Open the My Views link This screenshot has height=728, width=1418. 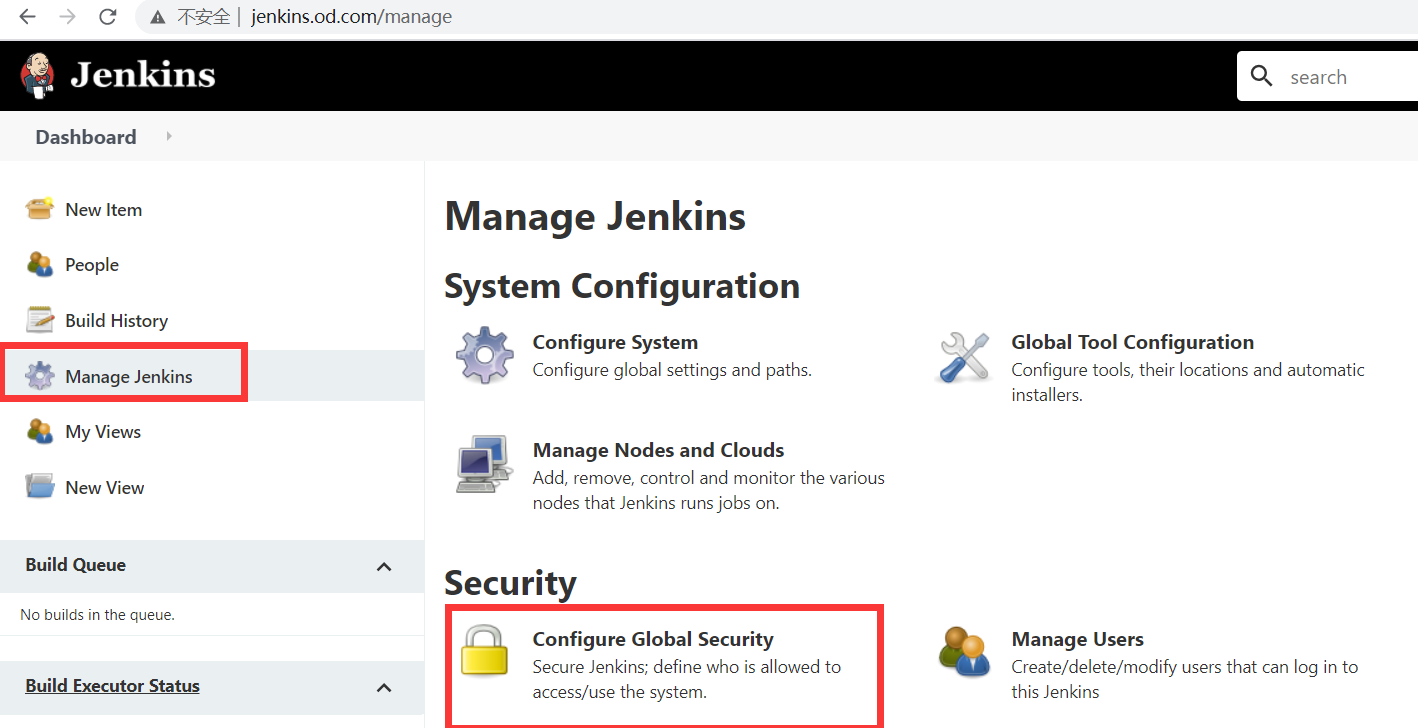click(x=103, y=432)
